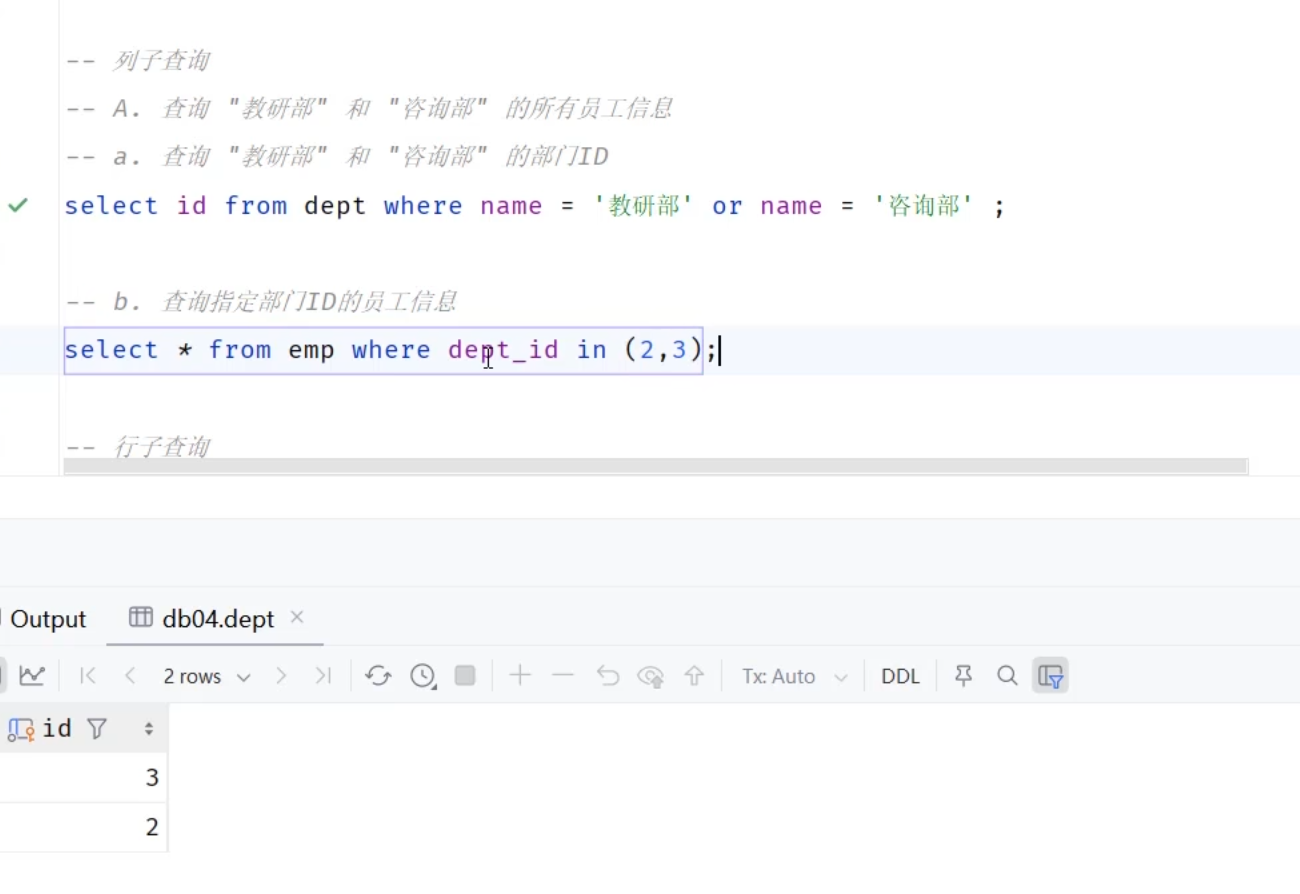Open the chart view icon
Viewport: 1300px width, 894px height.
coord(32,676)
